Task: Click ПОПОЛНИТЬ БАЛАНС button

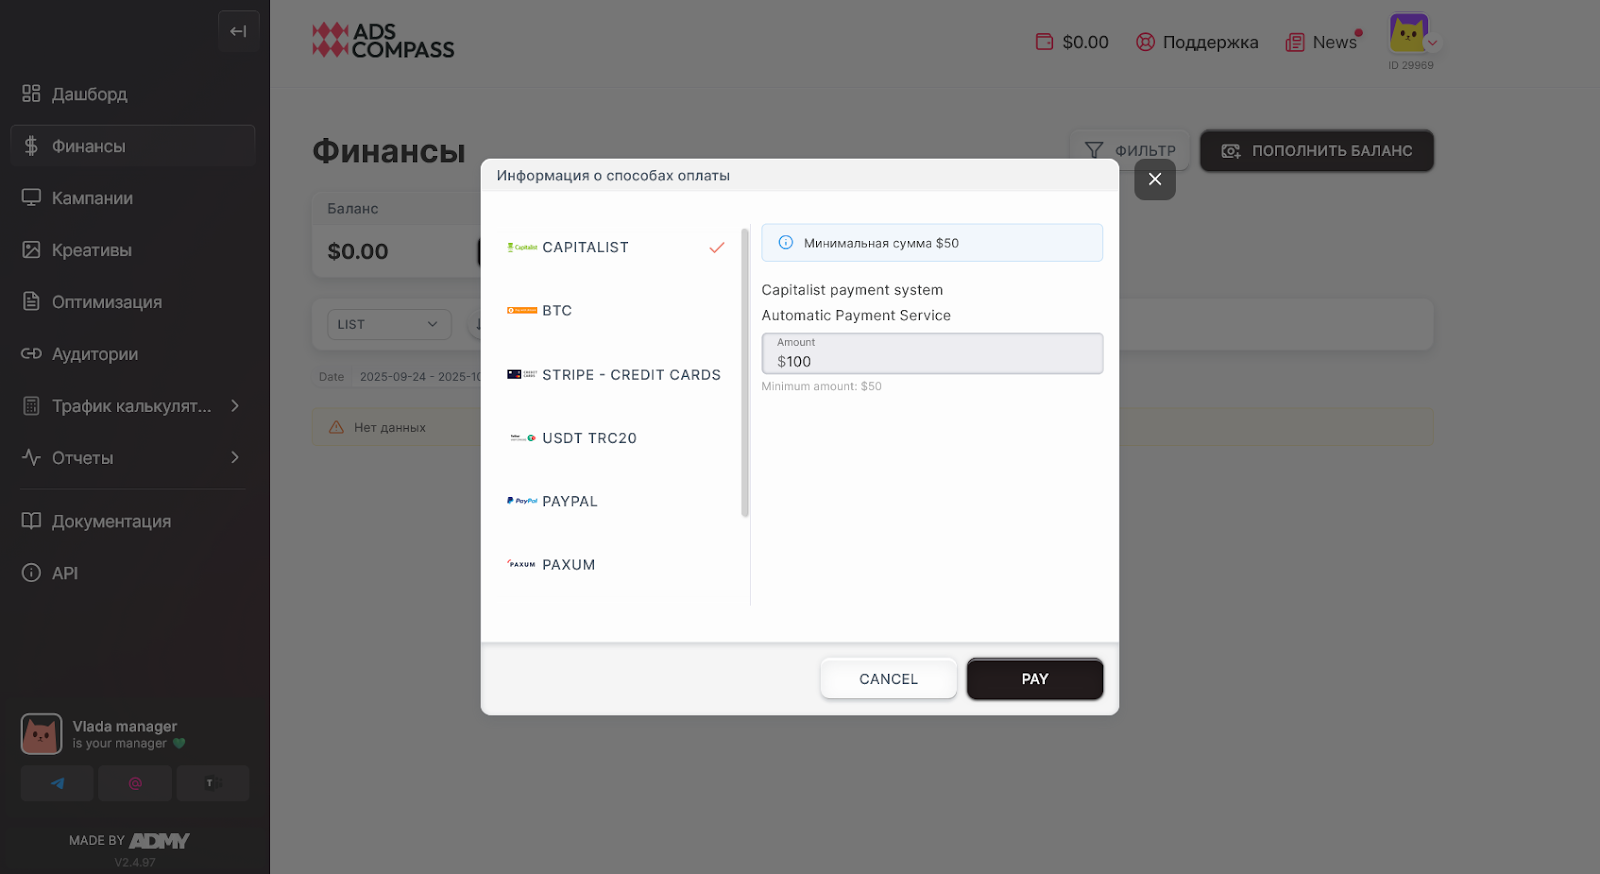Action: click(x=1317, y=150)
